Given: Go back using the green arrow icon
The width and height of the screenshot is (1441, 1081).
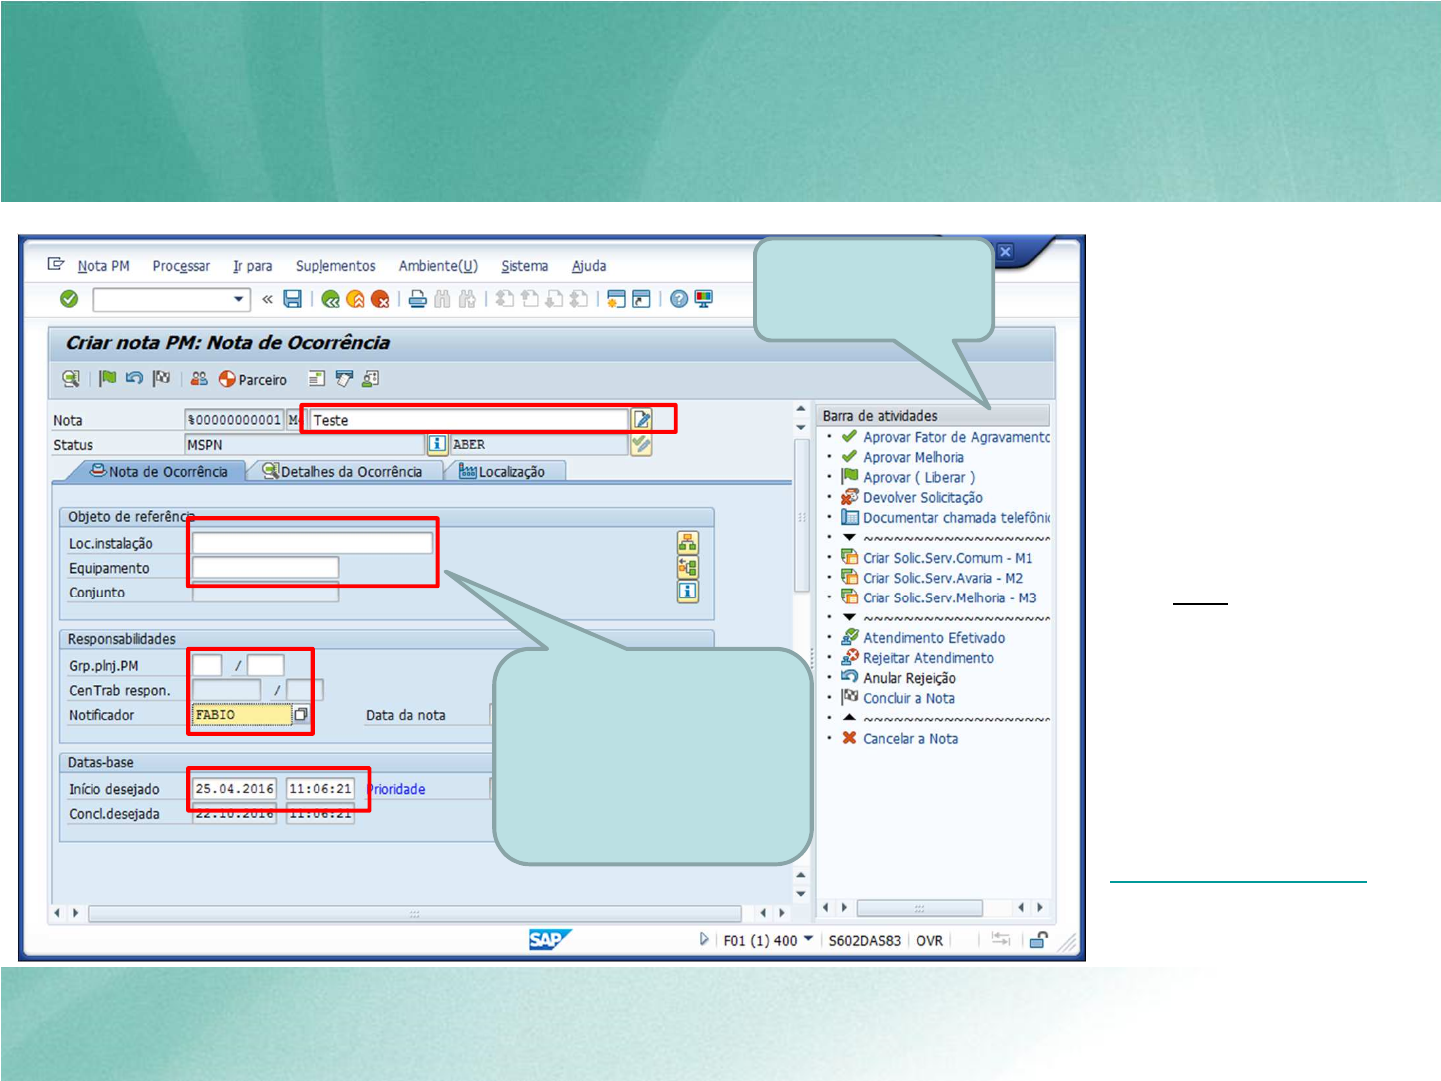Looking at the screenshot, I should coord(331,299).
